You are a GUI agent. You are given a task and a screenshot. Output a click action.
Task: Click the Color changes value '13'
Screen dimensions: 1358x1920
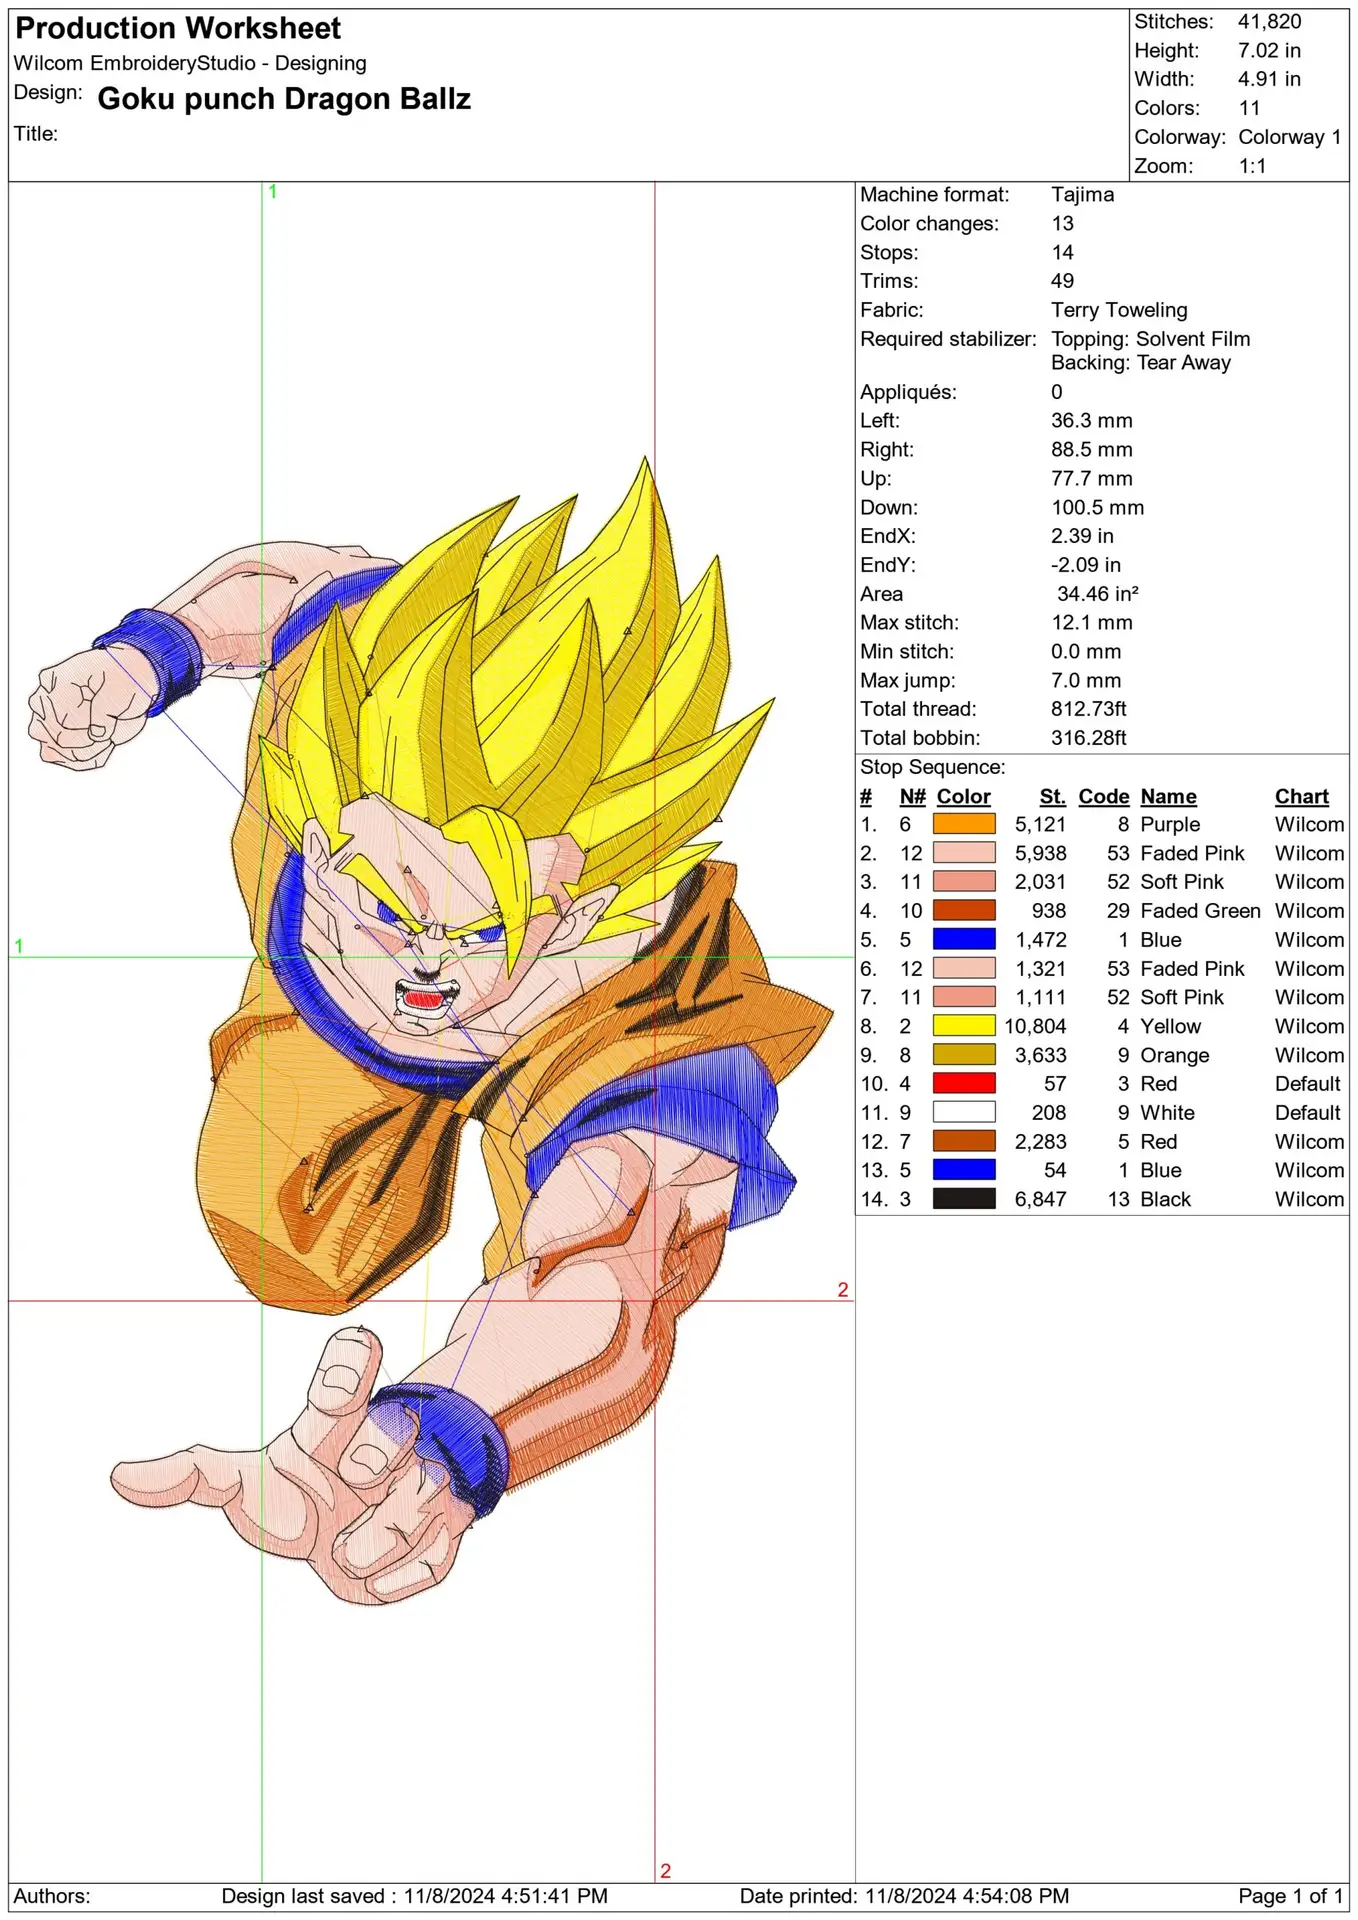1062,224
